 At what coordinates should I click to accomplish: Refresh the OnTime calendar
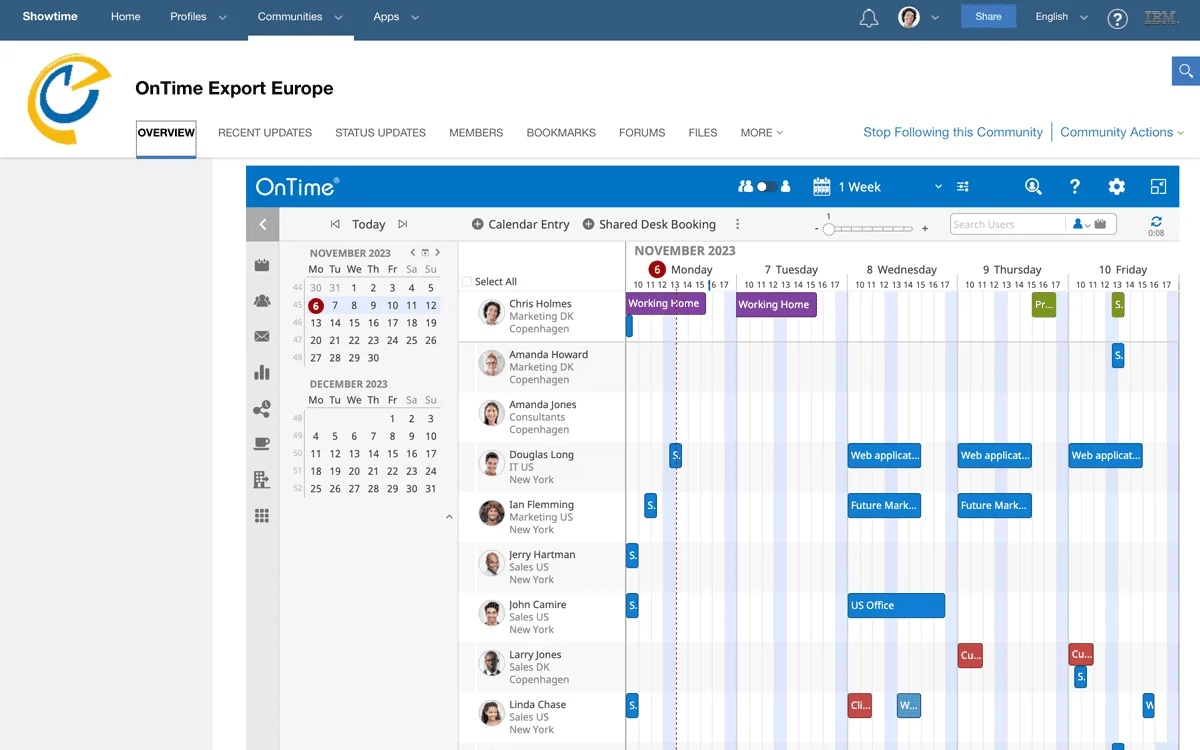pos(1156,221)
